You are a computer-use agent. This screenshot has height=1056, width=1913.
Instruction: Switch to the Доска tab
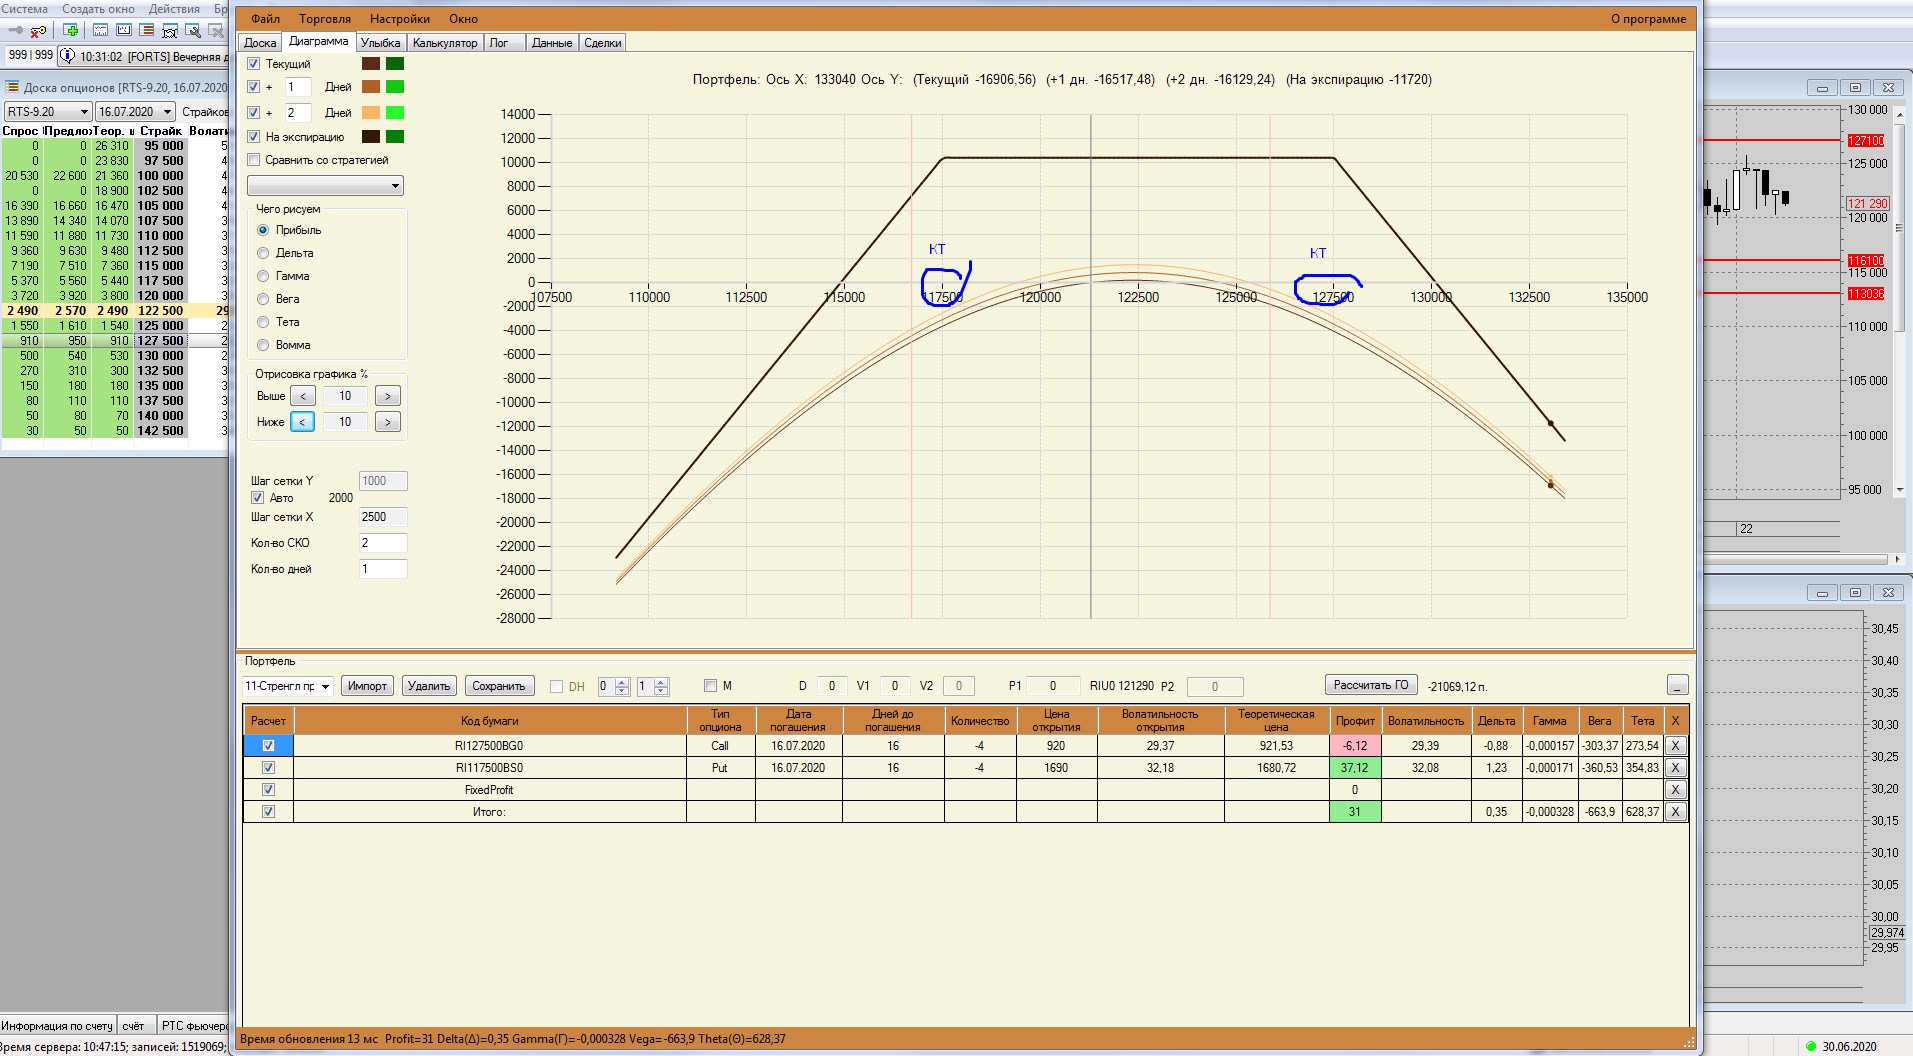[x=260, y=43]
